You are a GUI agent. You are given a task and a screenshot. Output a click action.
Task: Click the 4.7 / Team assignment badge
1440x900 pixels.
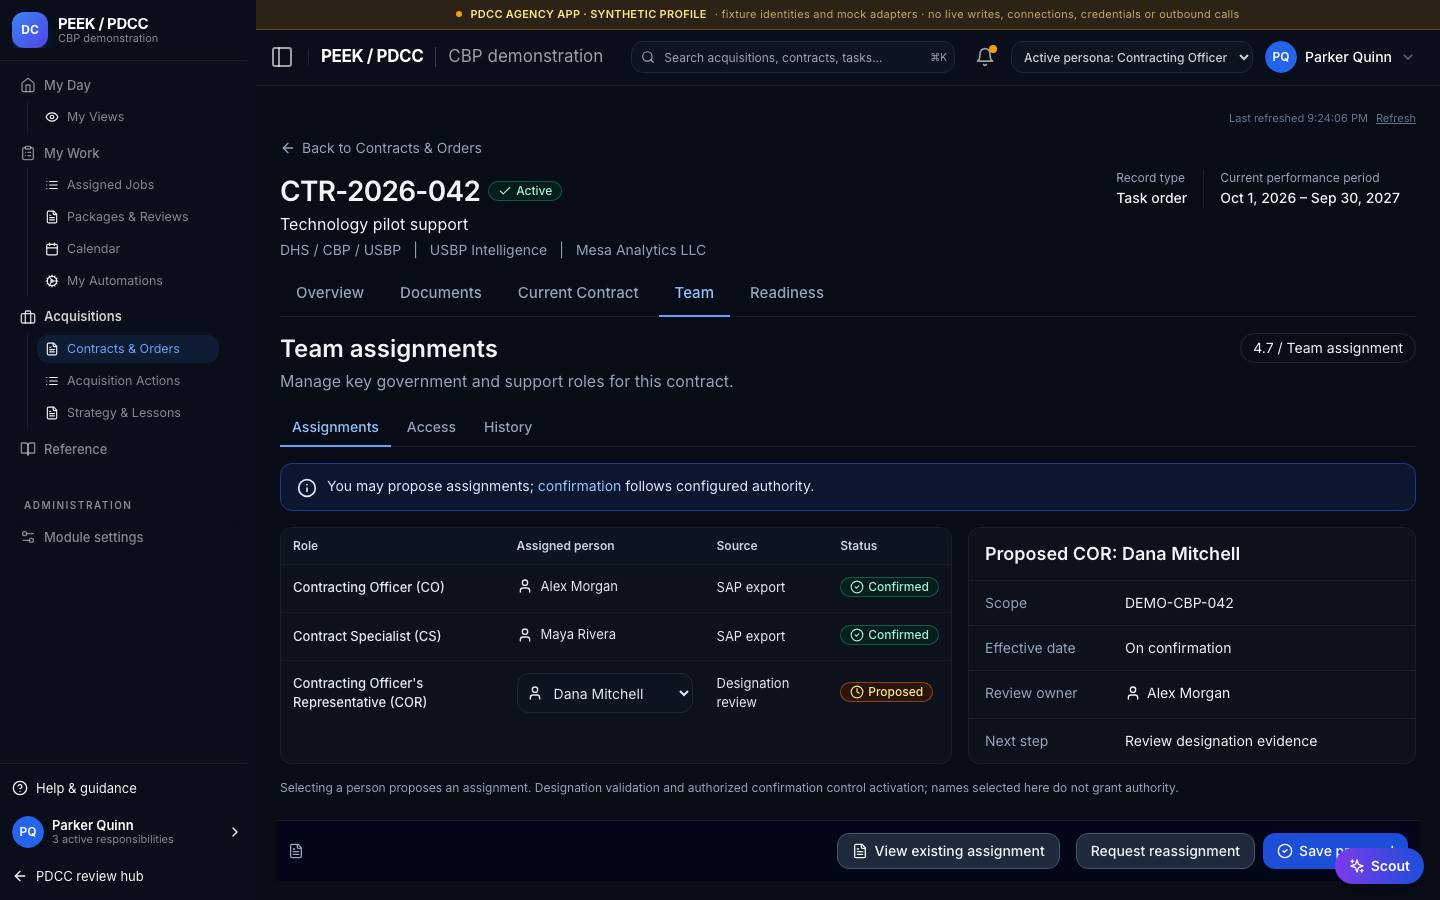click(1328, 348)
